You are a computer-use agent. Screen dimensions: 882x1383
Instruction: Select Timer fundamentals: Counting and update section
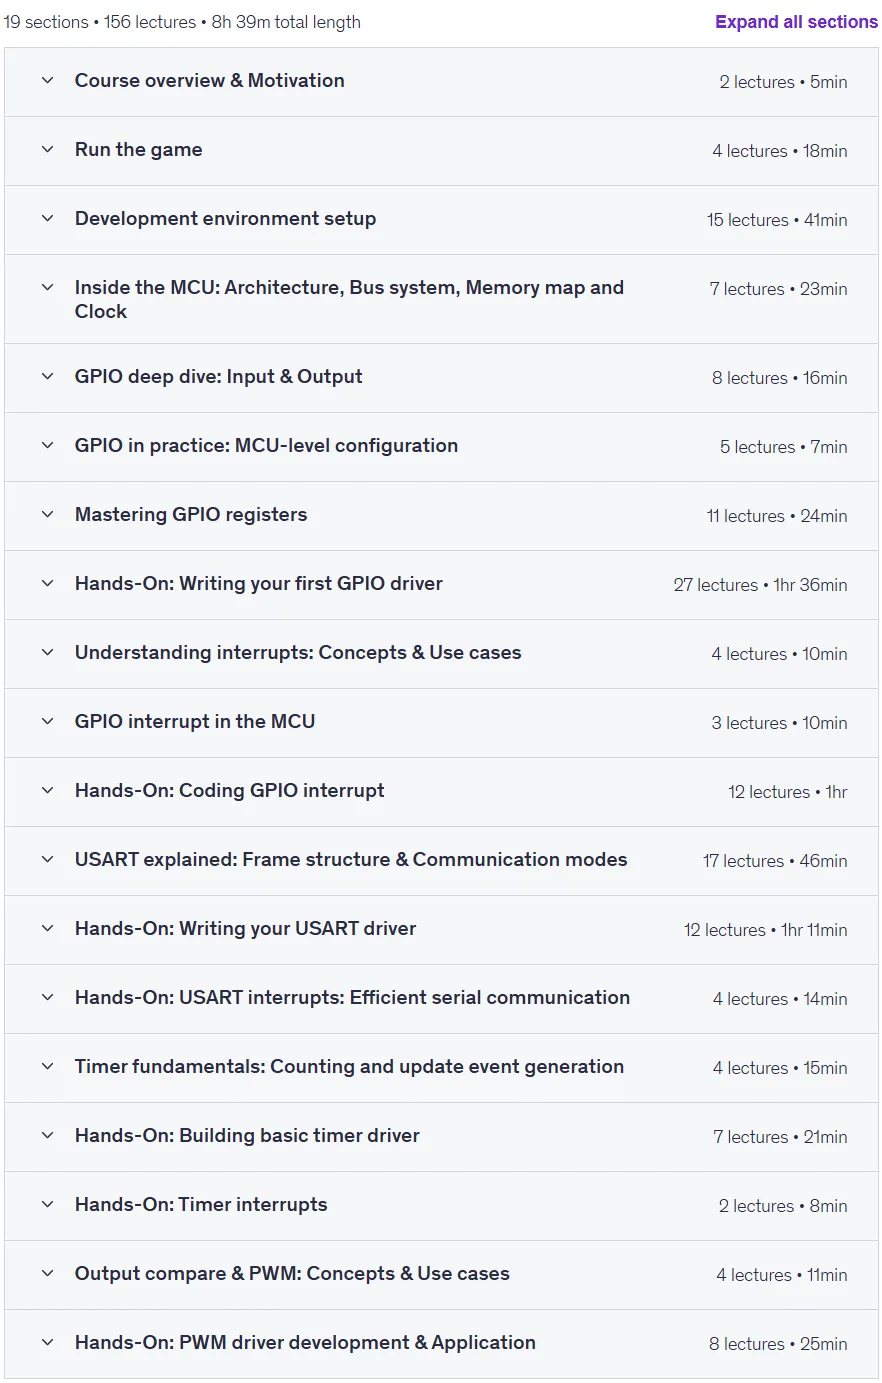pos(349,1067)
